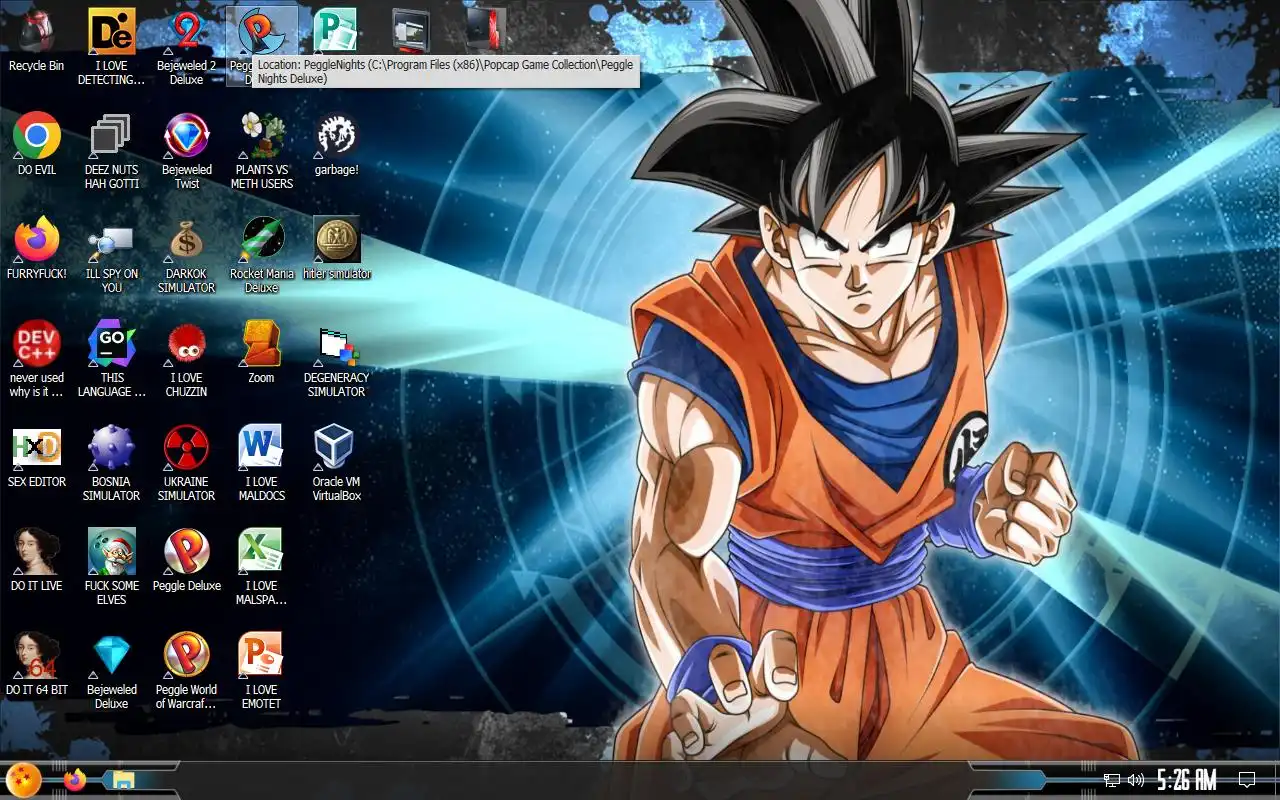1280x800 pixels.
Task: Select the Firefox shortcut on the desktop
Action: [37, 248]
